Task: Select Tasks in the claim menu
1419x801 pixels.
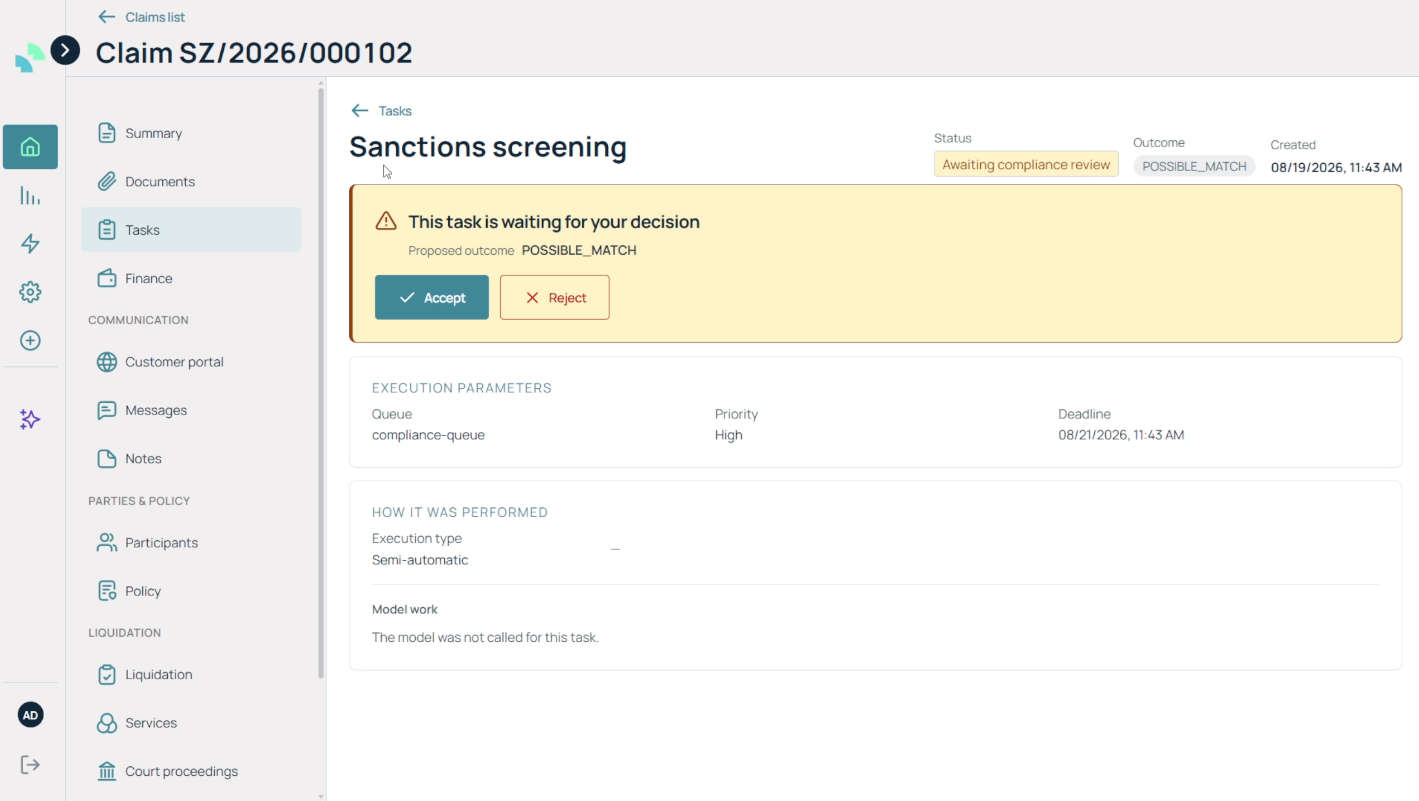Action: pos(191,230)
